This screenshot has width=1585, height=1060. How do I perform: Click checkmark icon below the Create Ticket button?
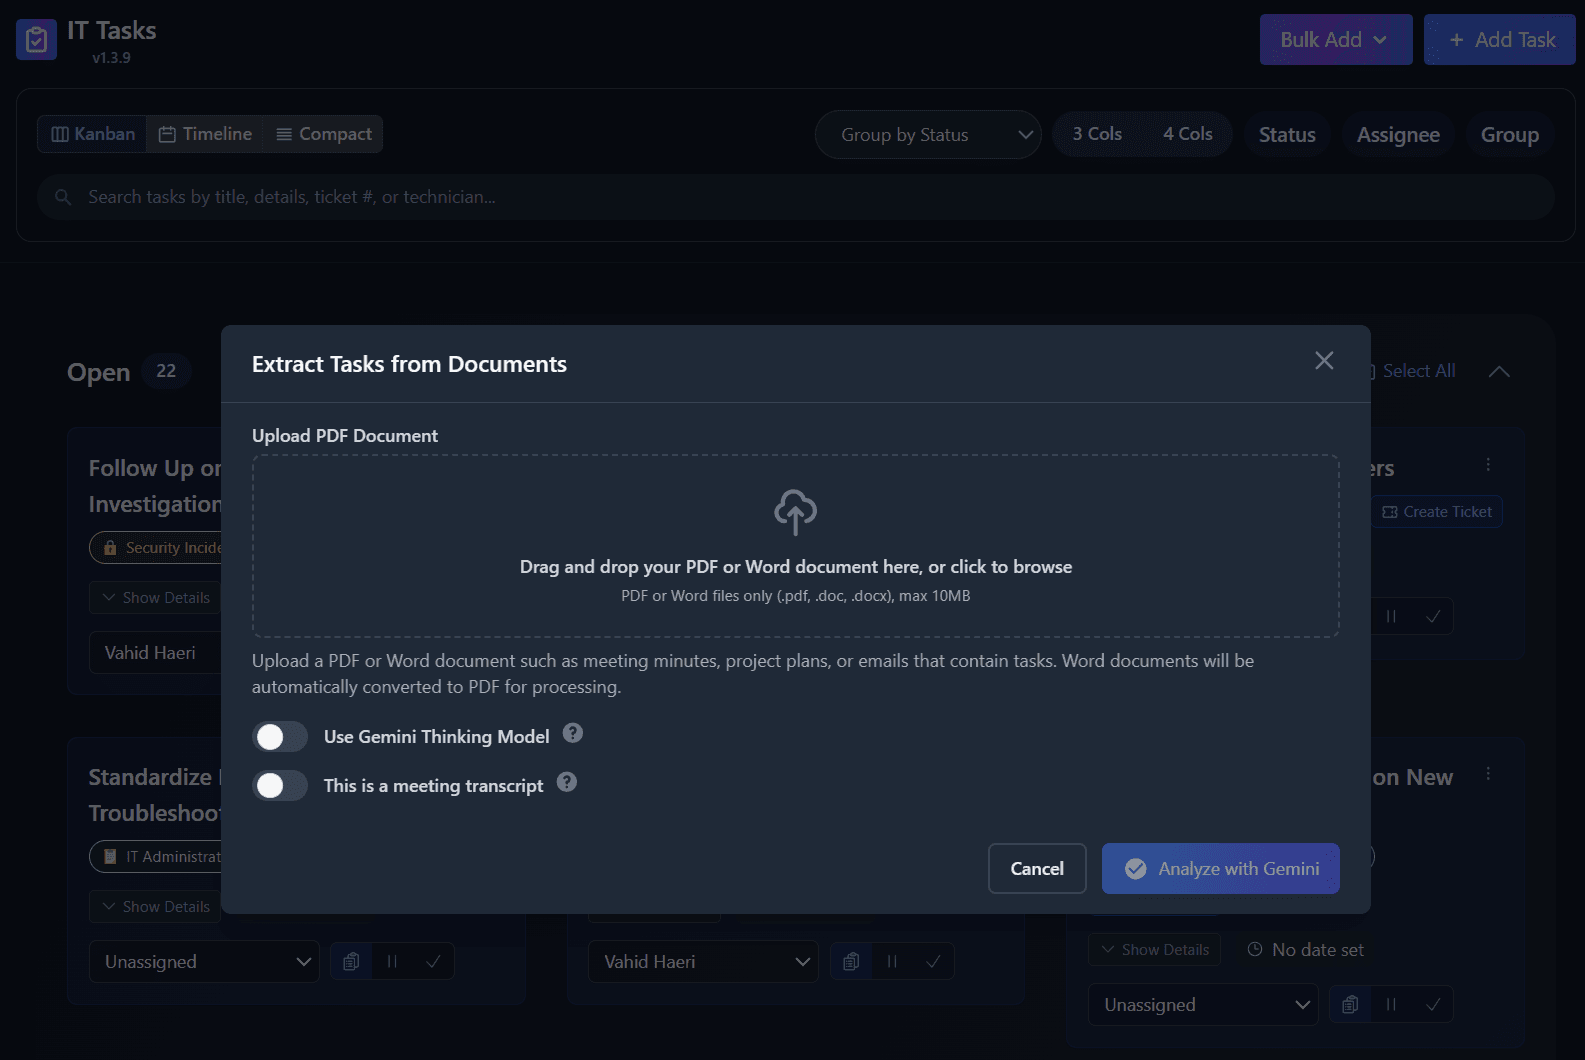click(1432, 616)
